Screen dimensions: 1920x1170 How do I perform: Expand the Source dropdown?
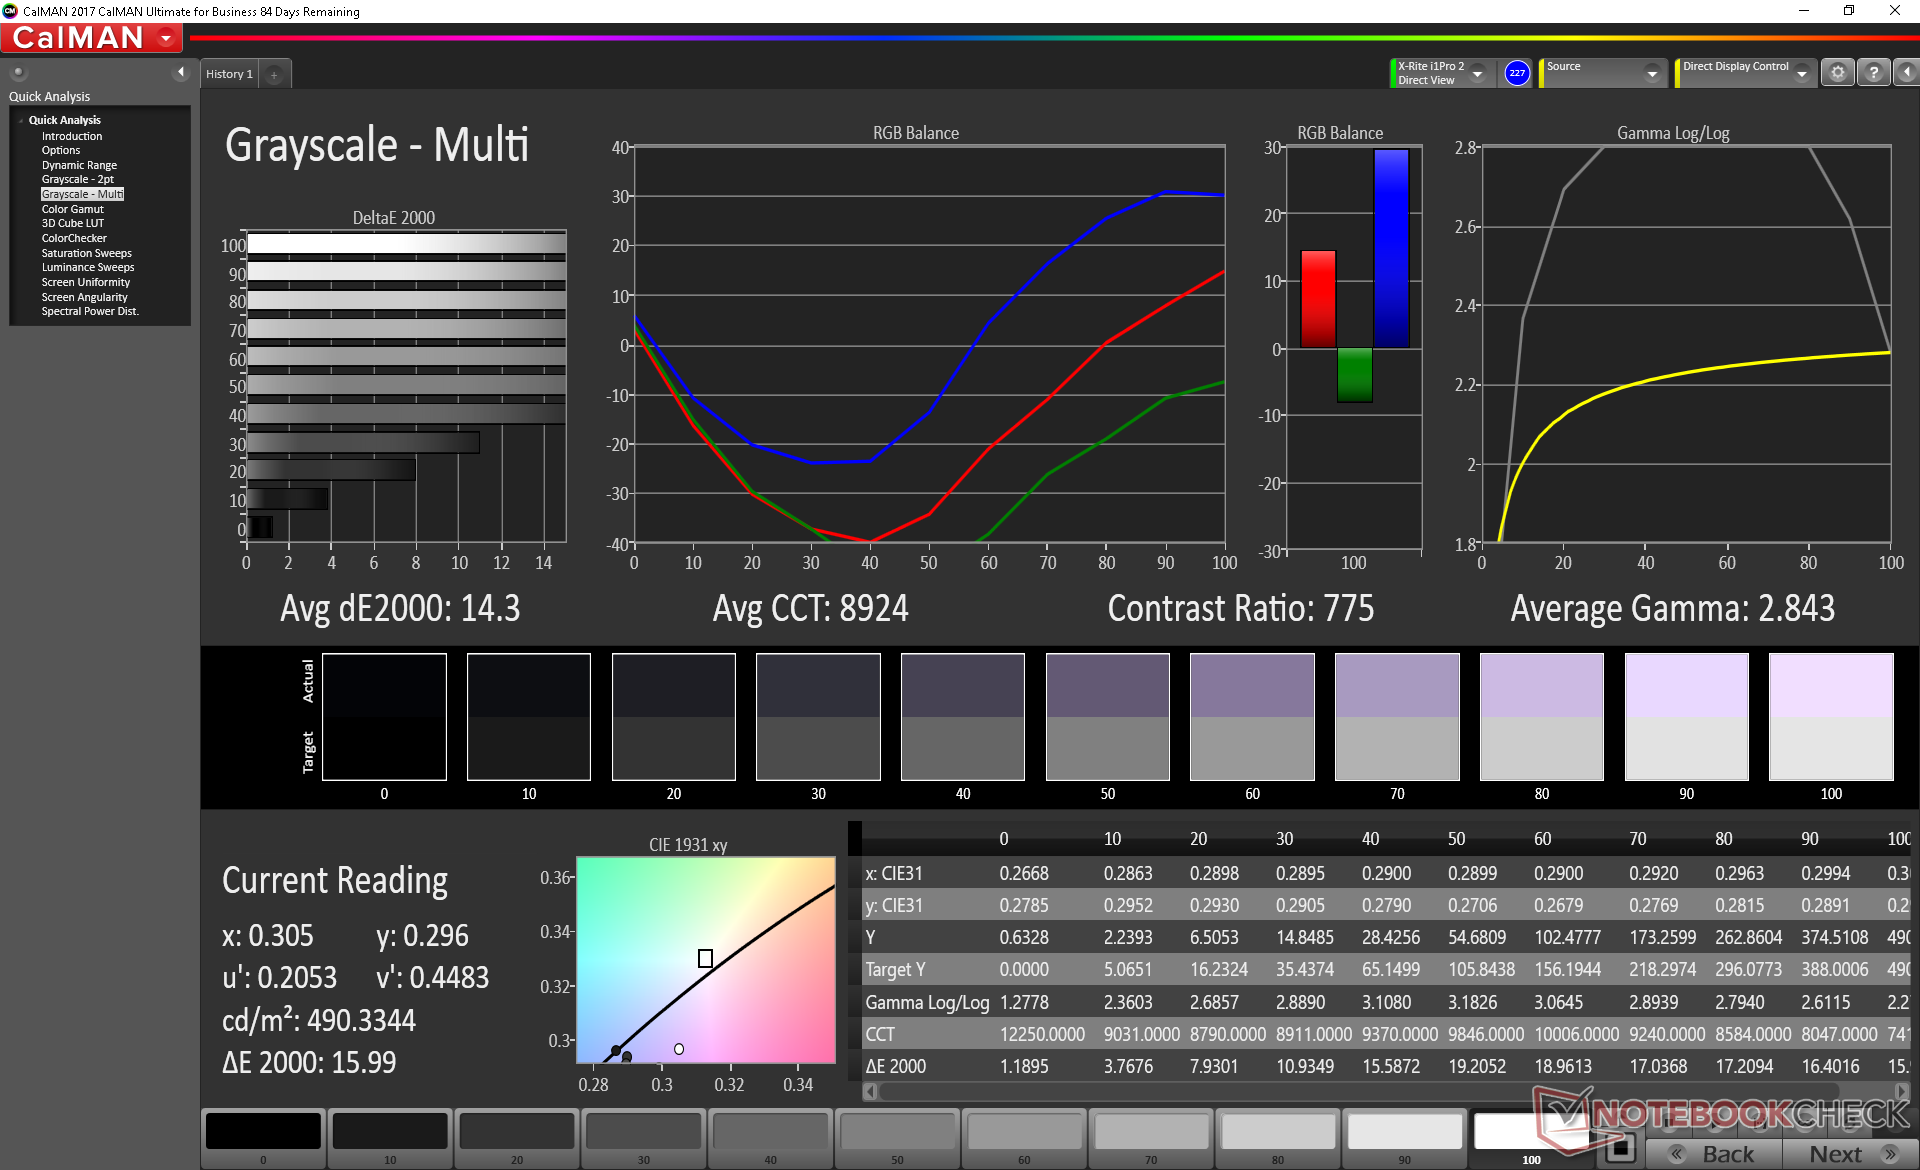pyautogui.click(x=1652, y=74)
